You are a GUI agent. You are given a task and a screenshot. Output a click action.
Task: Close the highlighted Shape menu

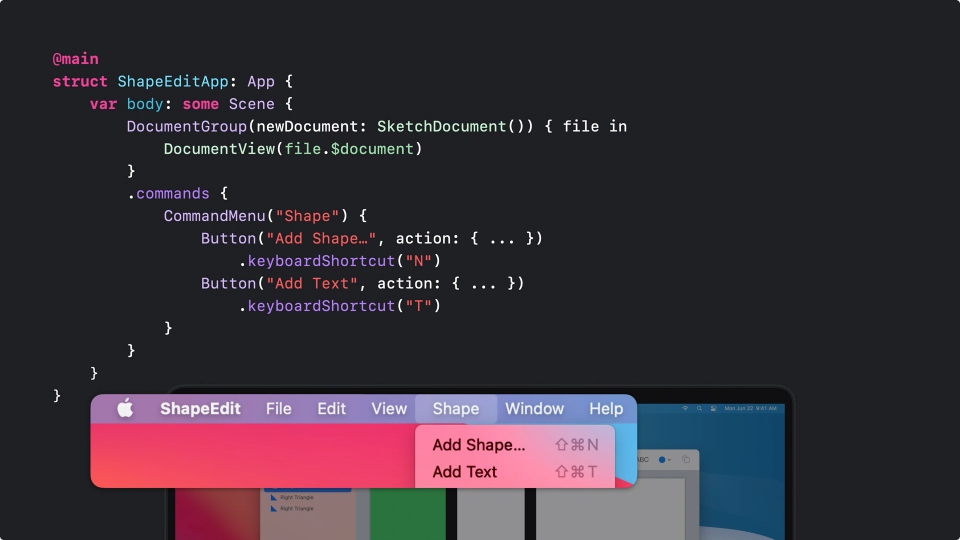(x=456, y=408)
